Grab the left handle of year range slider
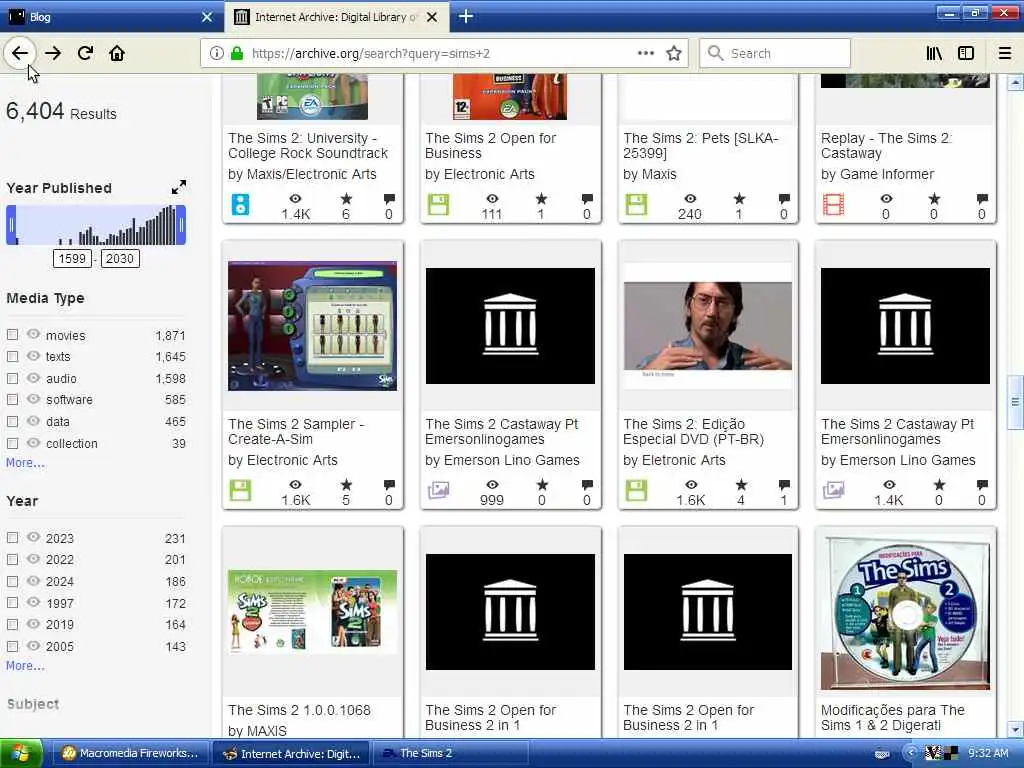 (11, 225)
